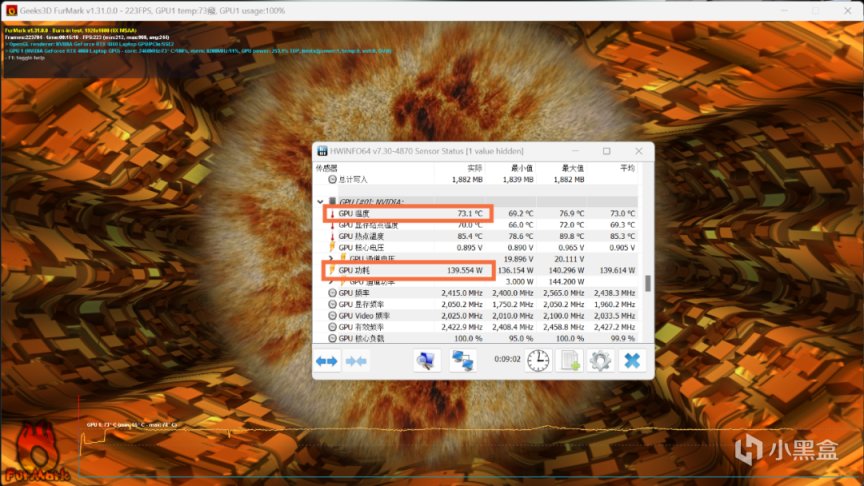Viewport: 864px width, 486px height.
Task: Start logging with the log file icon
Action: coord(569,361)
